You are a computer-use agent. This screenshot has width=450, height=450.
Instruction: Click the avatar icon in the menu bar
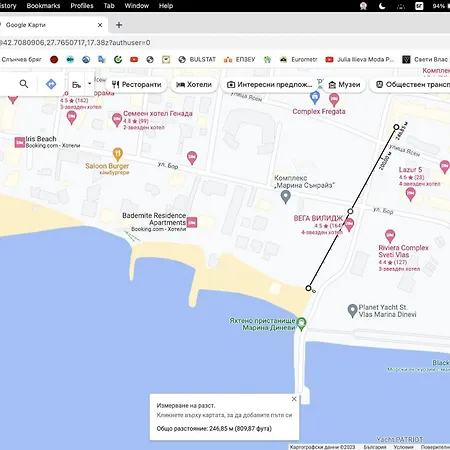click(x=363, y=6)
